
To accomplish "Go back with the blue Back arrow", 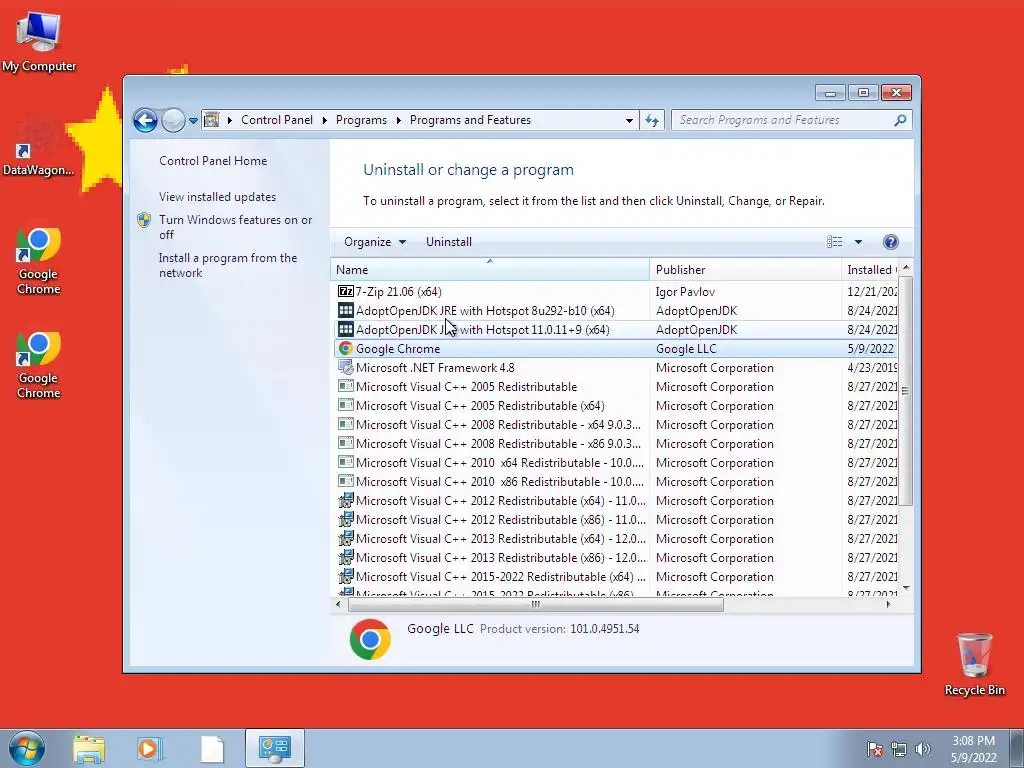I will [x=145, y=120].
